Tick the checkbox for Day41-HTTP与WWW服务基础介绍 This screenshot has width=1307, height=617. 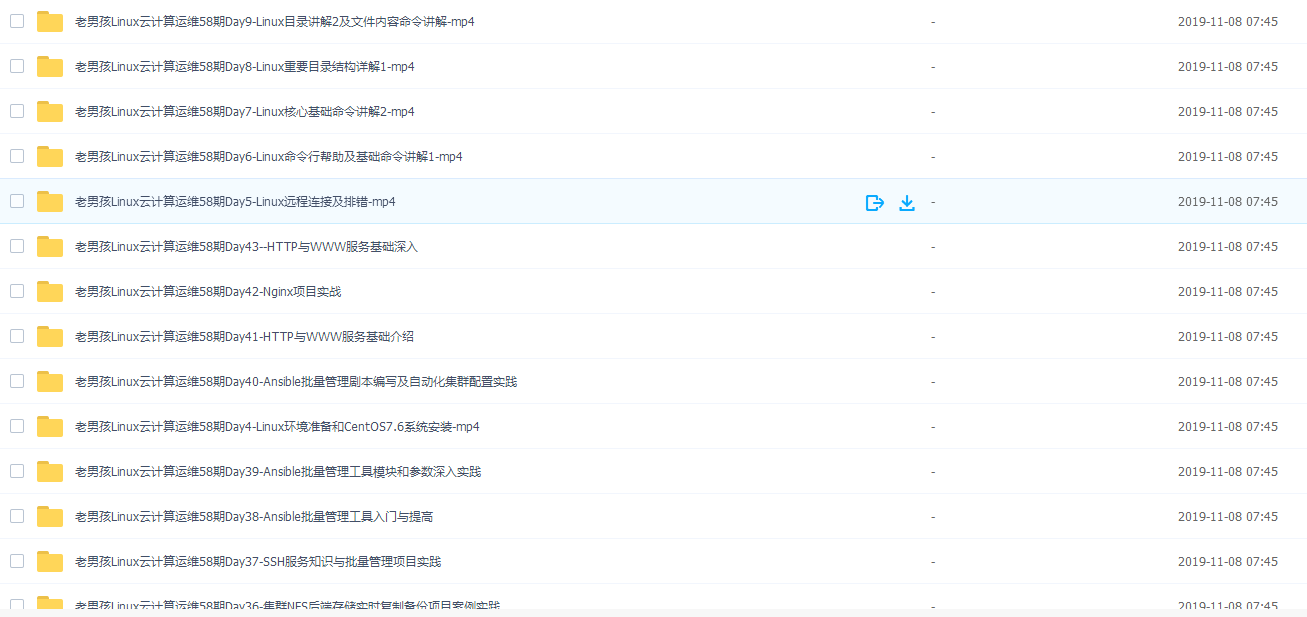[17, 336]
